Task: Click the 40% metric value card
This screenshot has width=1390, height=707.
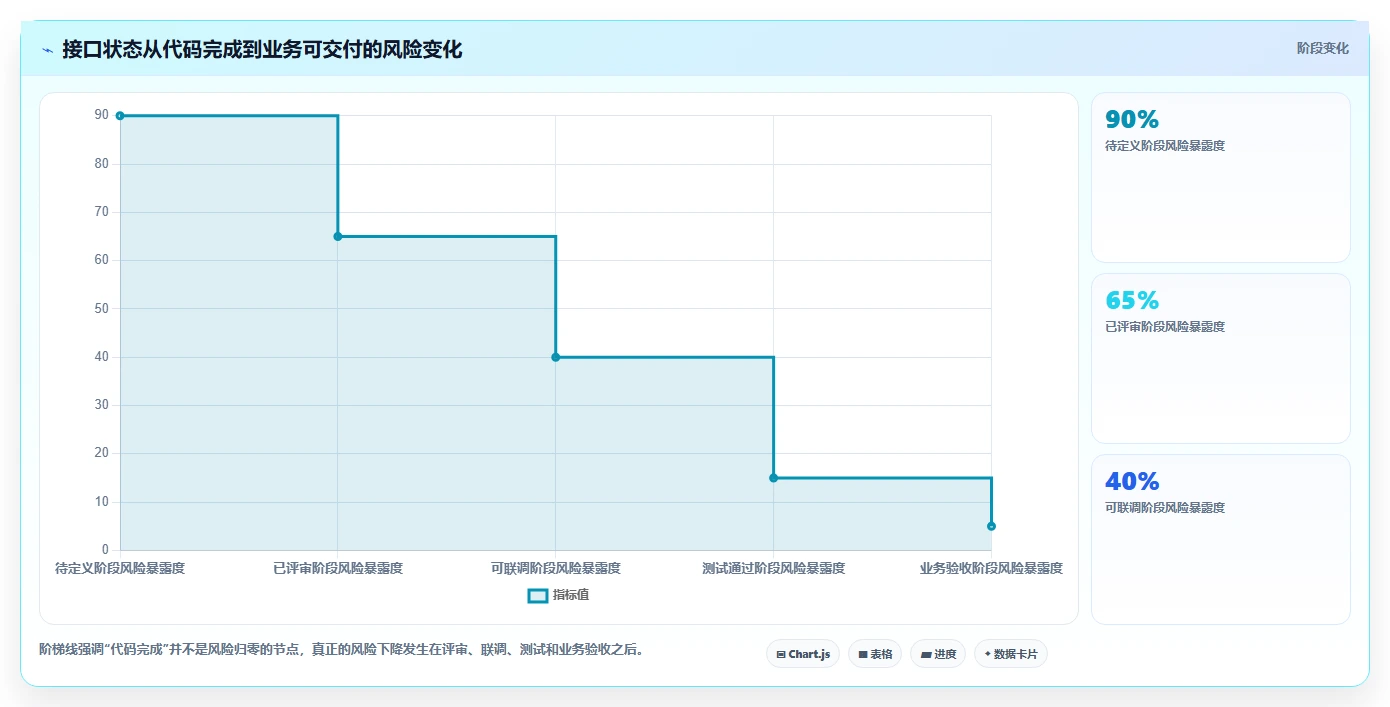Action: coord(1221,540)
